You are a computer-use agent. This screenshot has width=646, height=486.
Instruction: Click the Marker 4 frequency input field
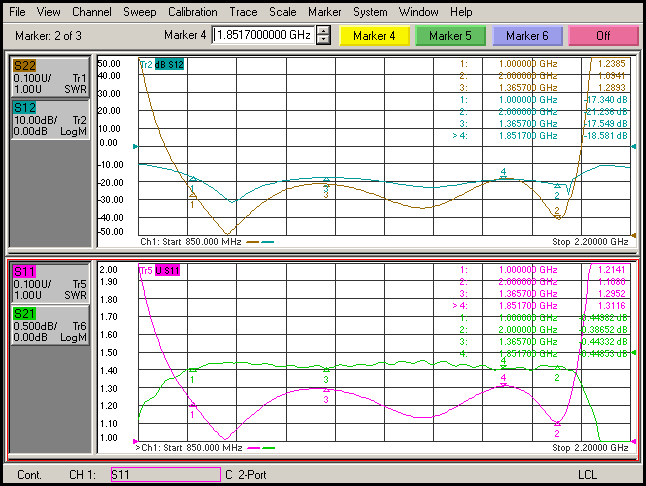coord(264,35)
